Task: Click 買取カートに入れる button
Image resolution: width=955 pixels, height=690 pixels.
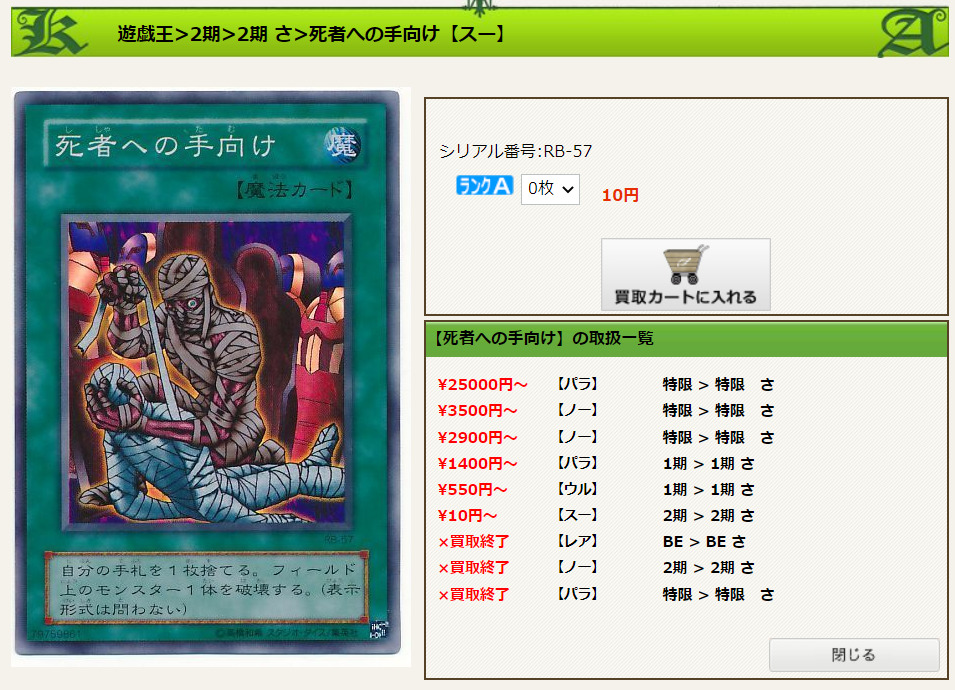Action: tap(686, 274)
